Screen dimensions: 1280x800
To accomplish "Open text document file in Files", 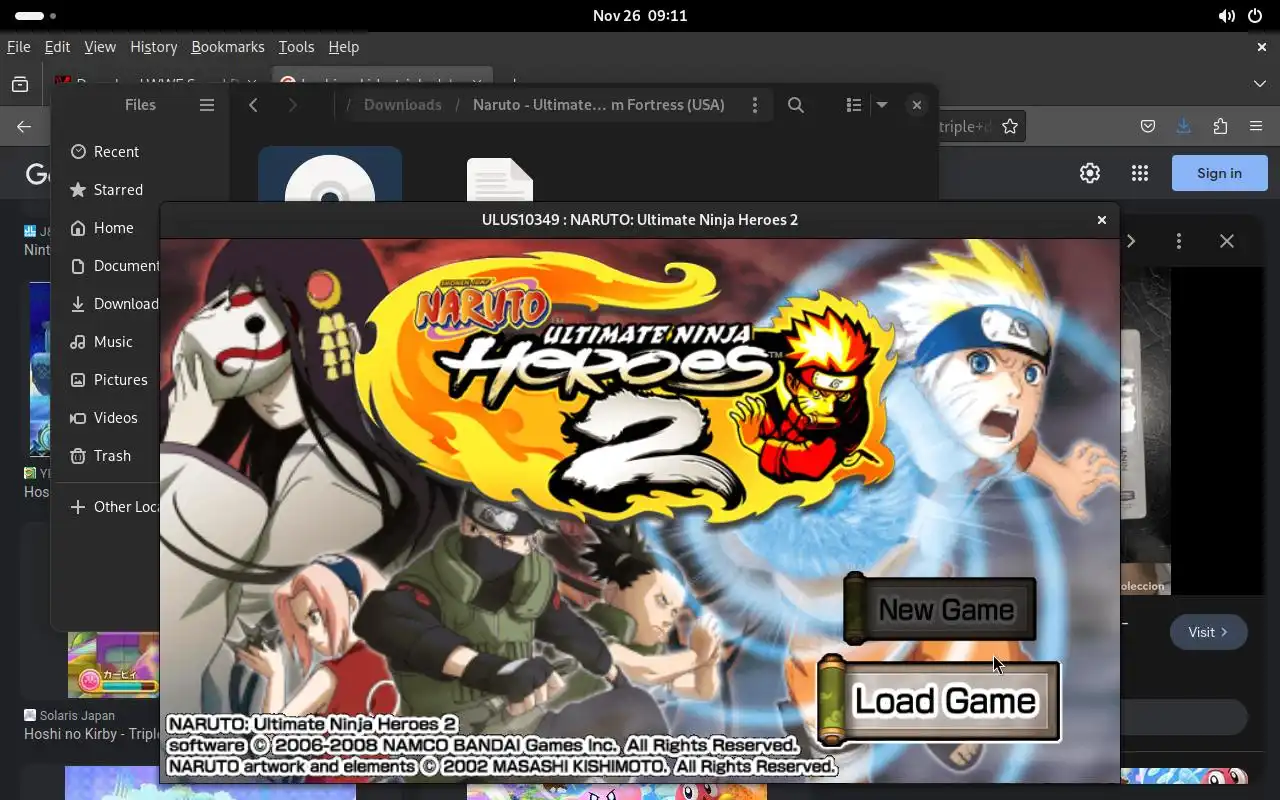I will [x=500, y=180].
